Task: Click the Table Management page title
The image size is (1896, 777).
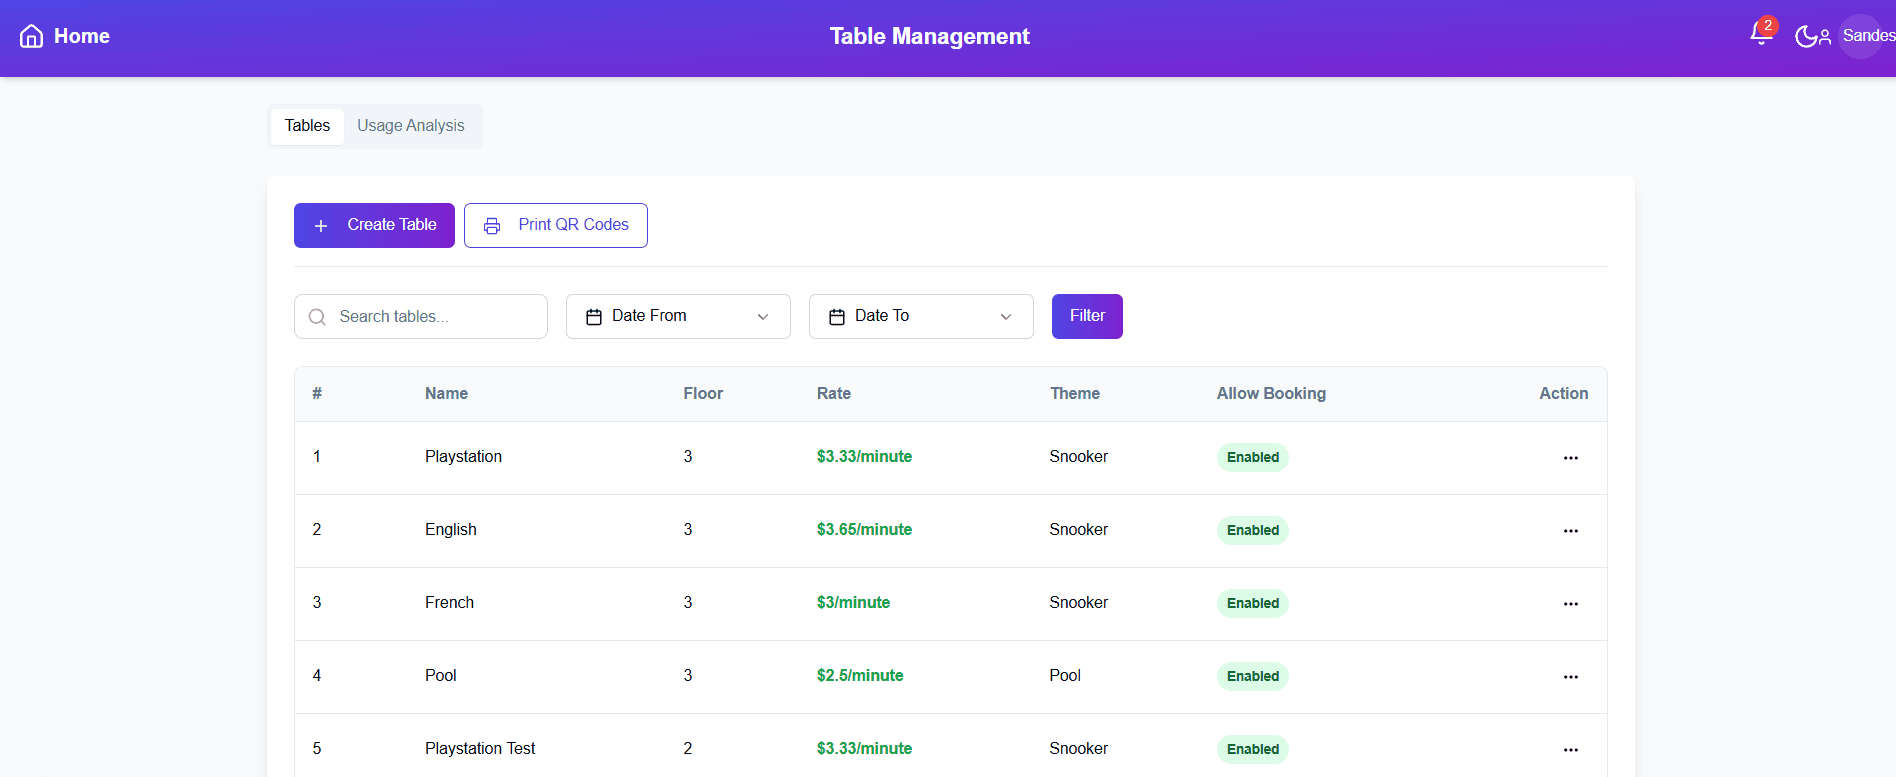Action: [x=929, y=37]
